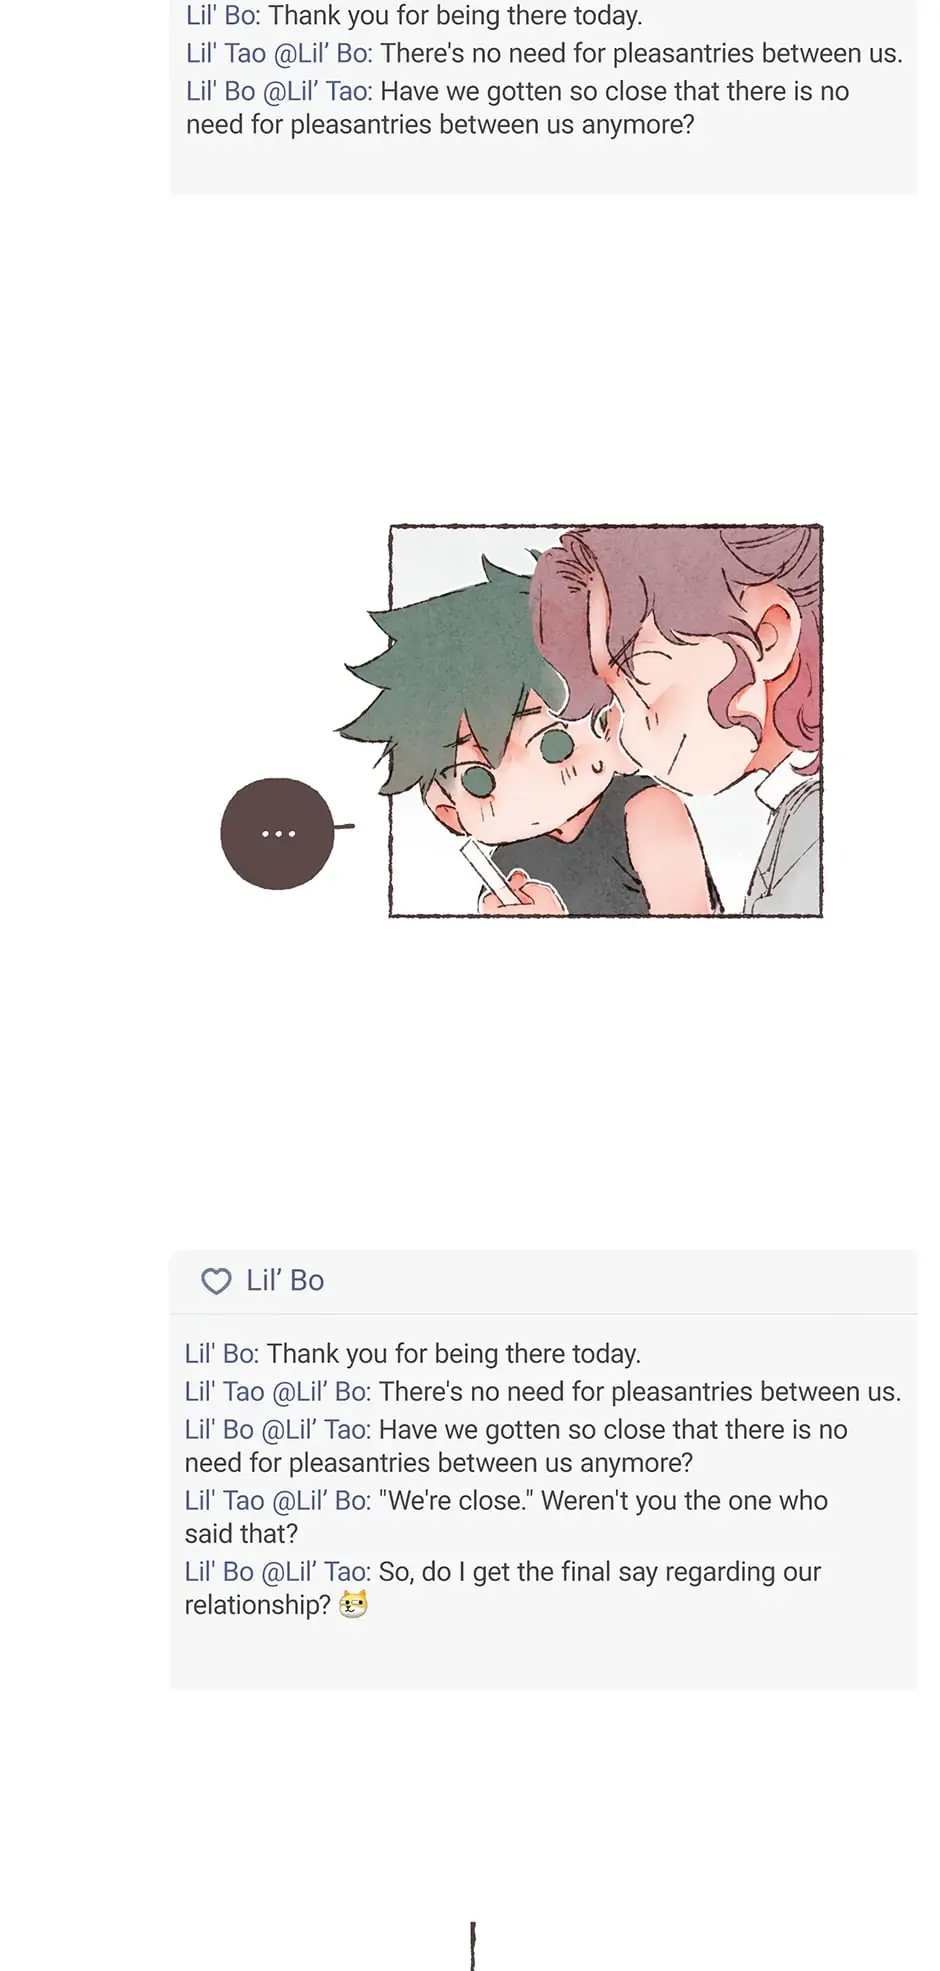Open the Lil' Bo name in post header
This screenshot has height=1971, width=940.
click(285, 1281)
